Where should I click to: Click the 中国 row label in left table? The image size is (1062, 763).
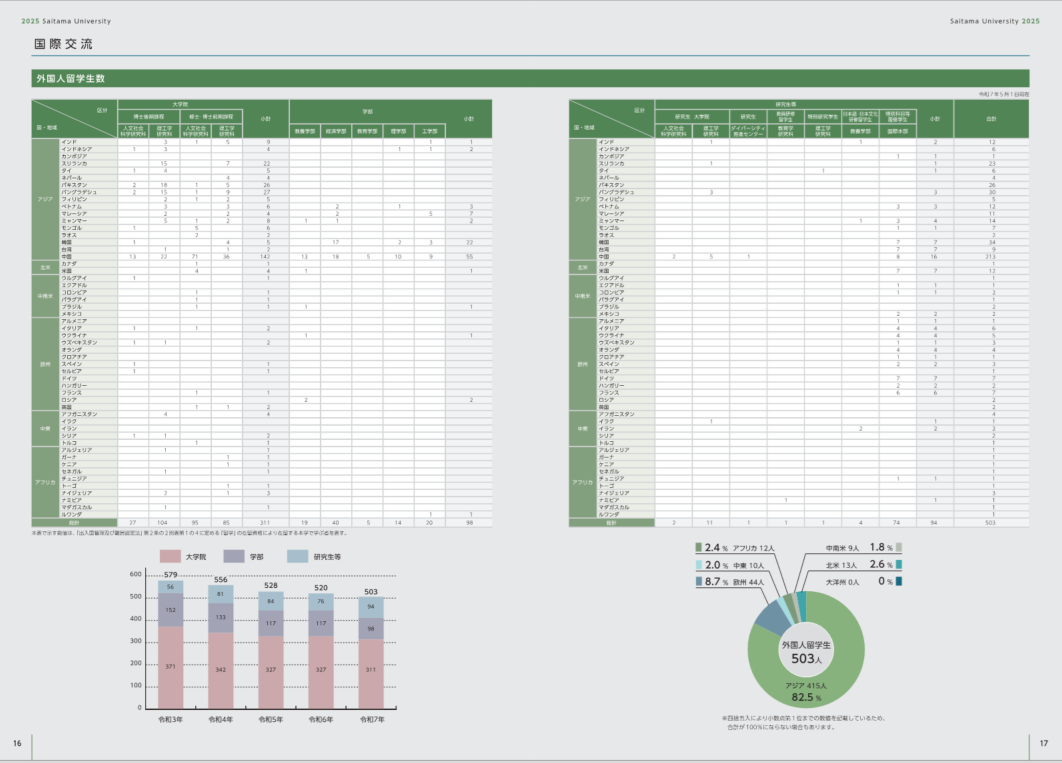click(67, 257)
